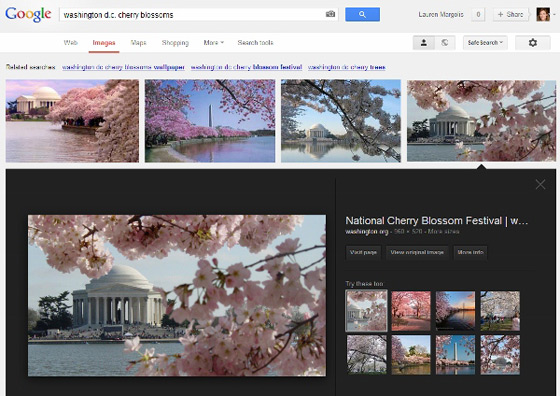Open related search cherry trees
The width and height of the screenshot is (560, 396).
click(346, 67)
